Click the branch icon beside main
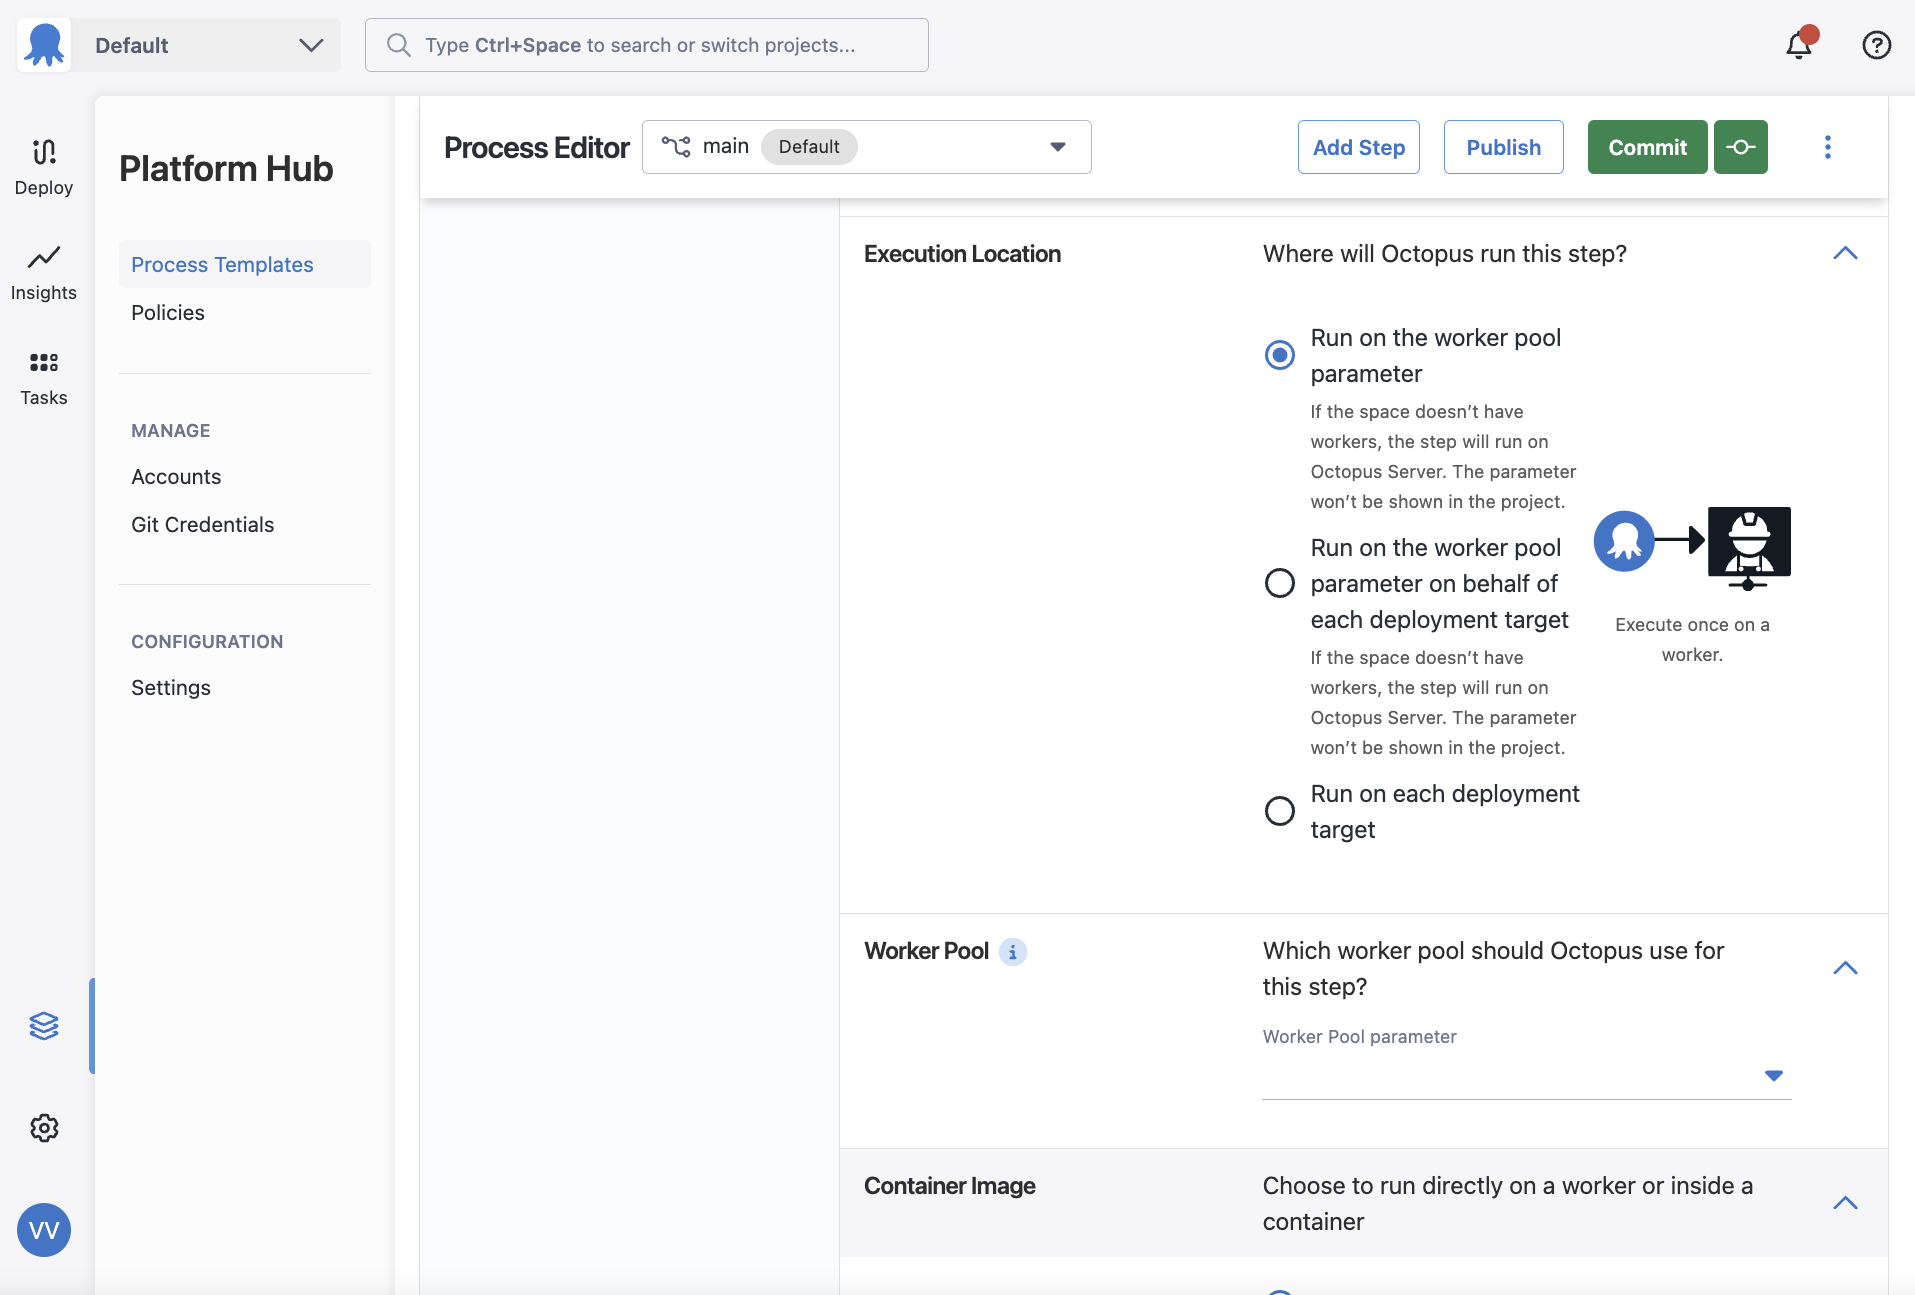Viewport: 1915px width, 1295px height. pyautogui.click(x=676, y=147)
